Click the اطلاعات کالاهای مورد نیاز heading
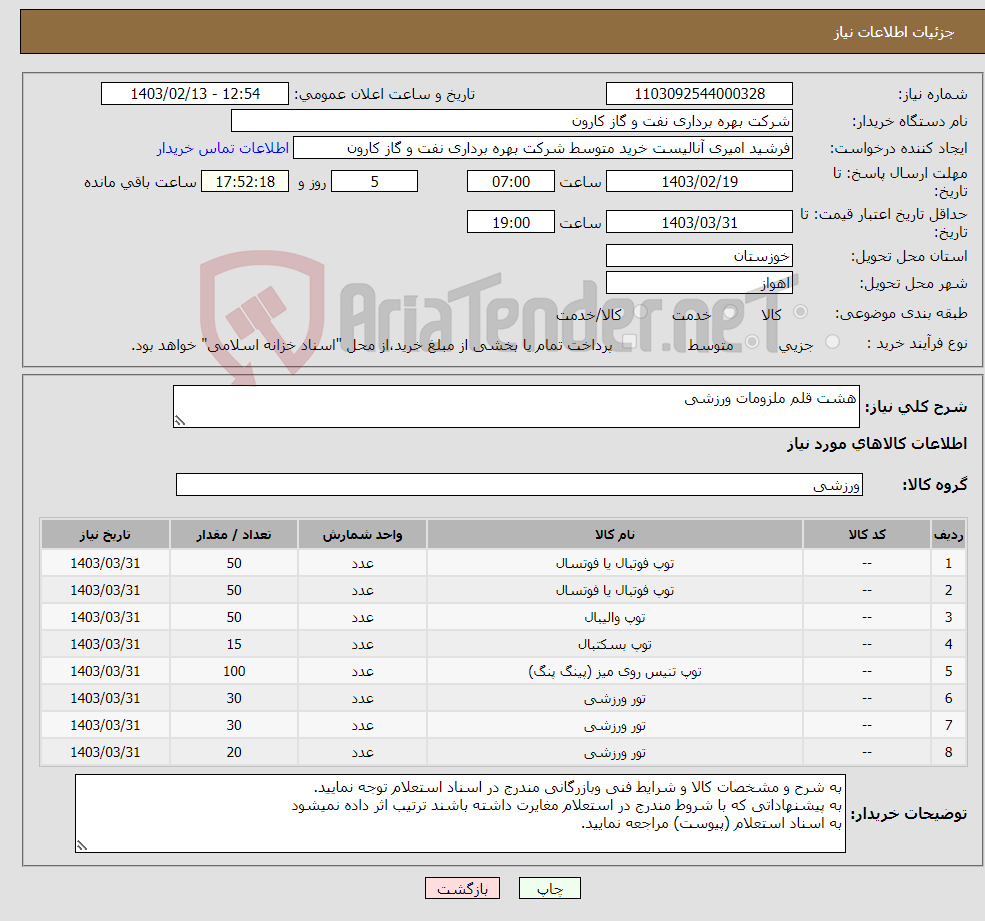Viewport: 985px width, 921px height. (x=877, y=444)
